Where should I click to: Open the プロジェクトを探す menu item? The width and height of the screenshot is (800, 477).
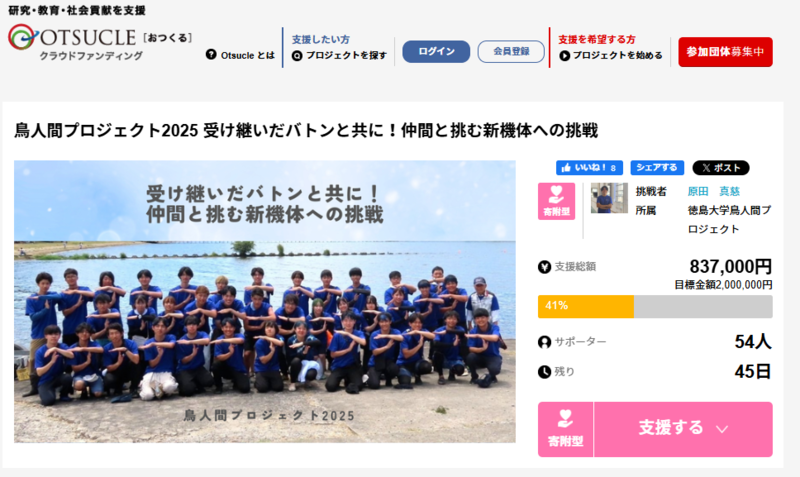tap(339, 56)
